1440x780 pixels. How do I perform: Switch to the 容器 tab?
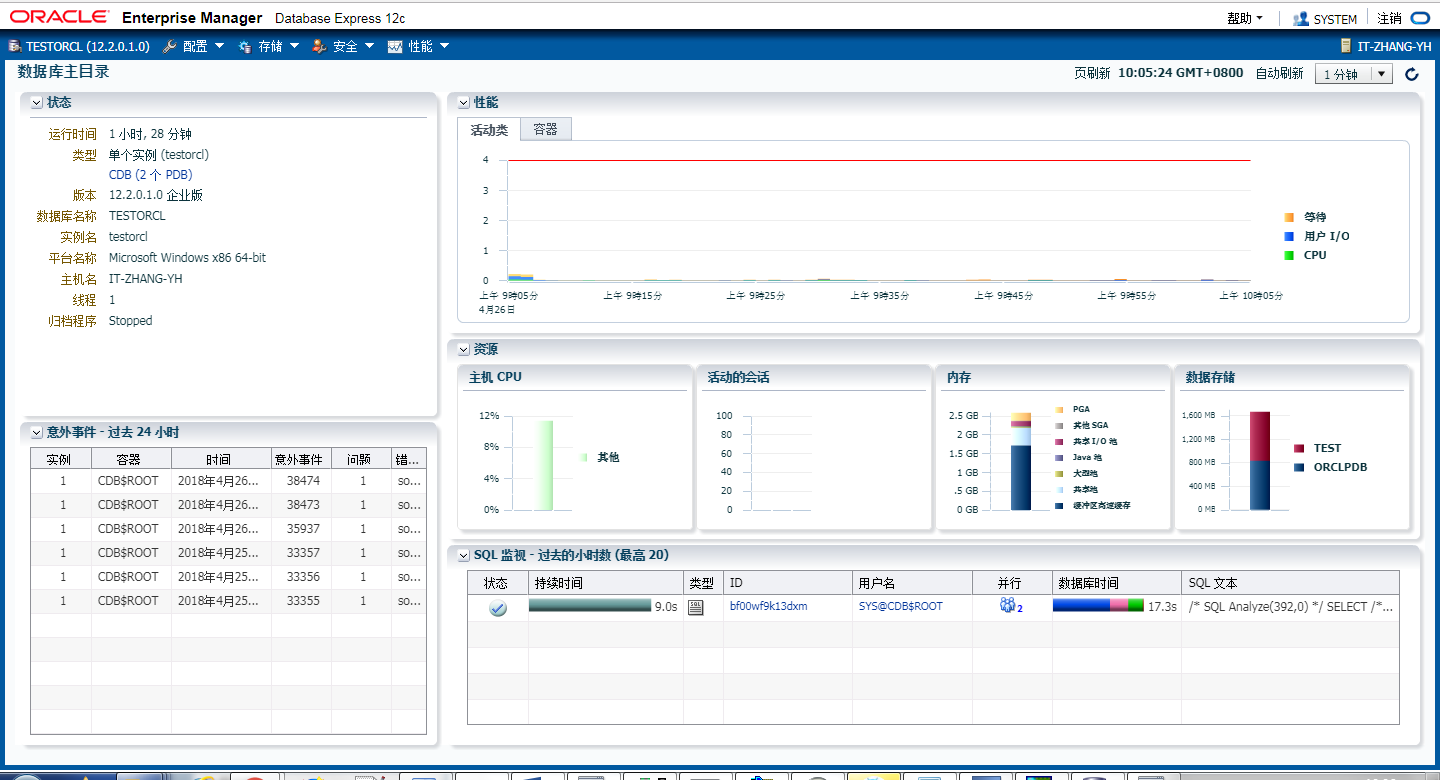pyautogui.click(x=546, y=129)
